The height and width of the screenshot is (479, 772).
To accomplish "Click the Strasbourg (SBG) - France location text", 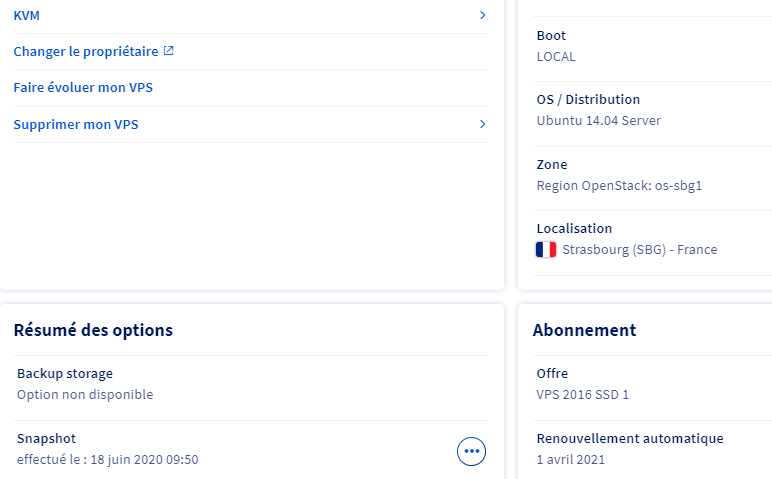I will (x=639, y=250).
